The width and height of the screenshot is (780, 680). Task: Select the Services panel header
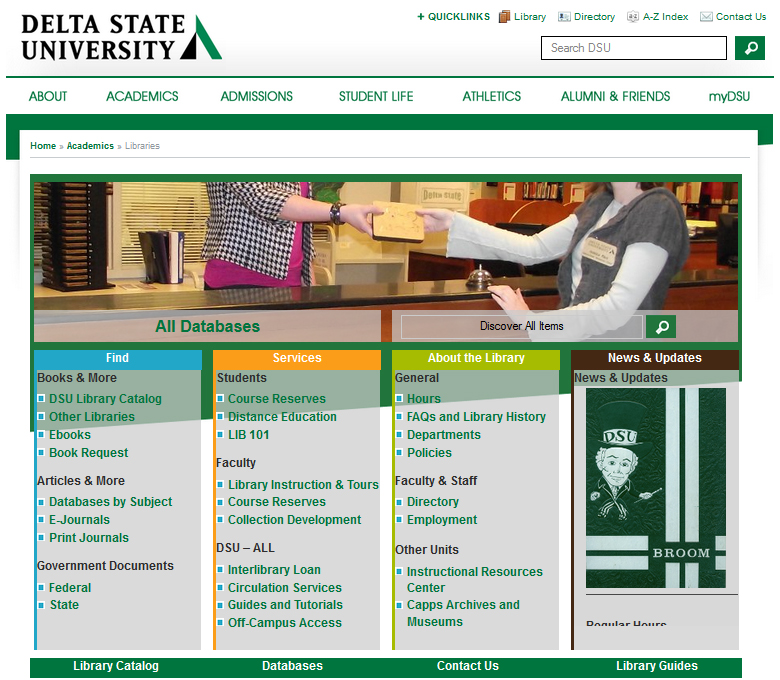coord(297,358)
